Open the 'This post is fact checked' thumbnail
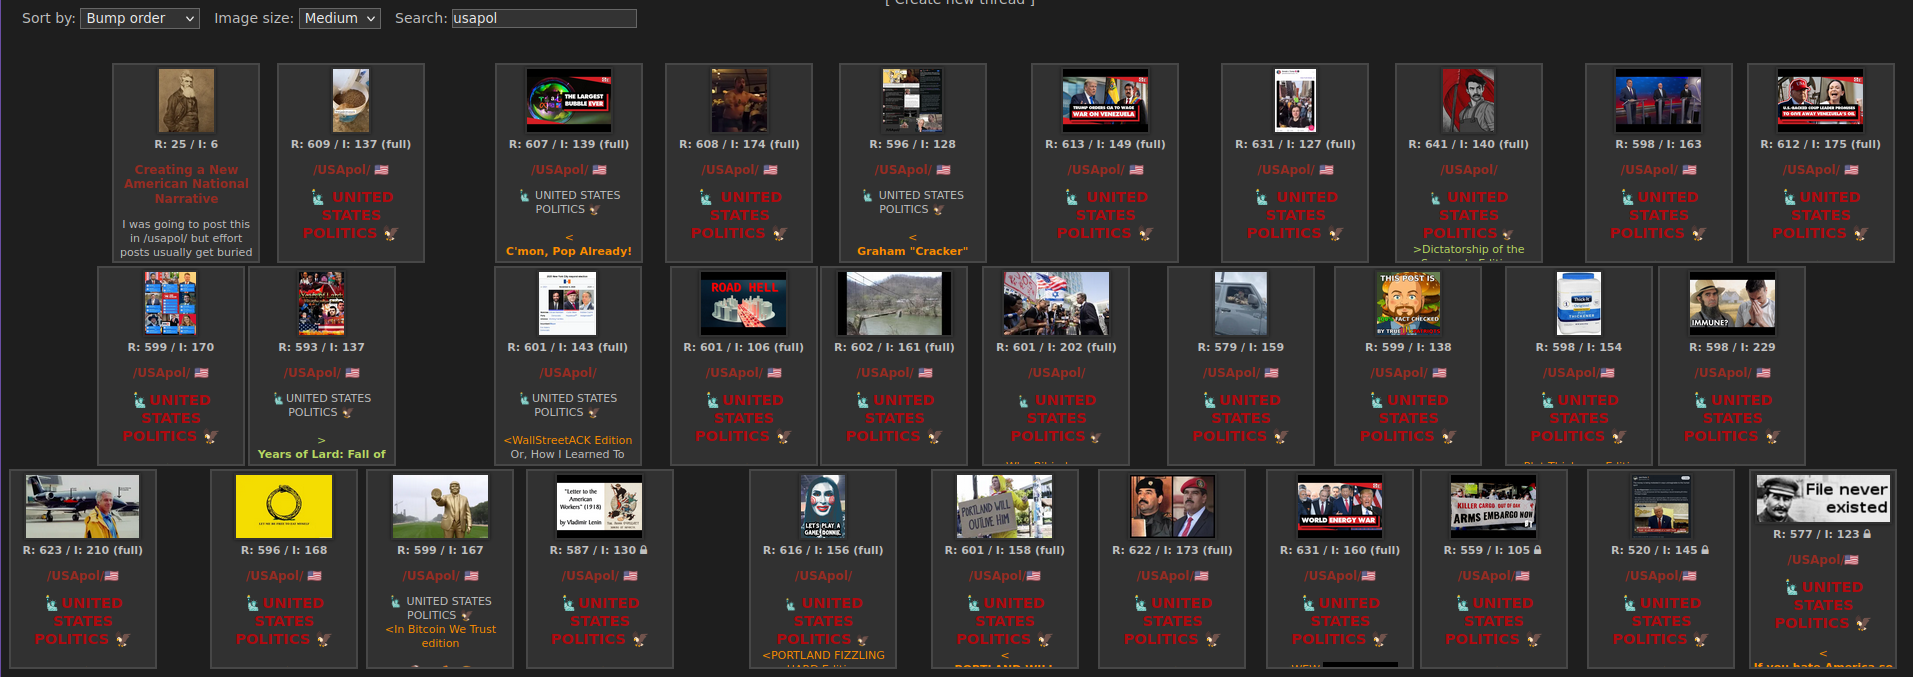Screen dimensions: 1913x677 (x=1408, y=303)
